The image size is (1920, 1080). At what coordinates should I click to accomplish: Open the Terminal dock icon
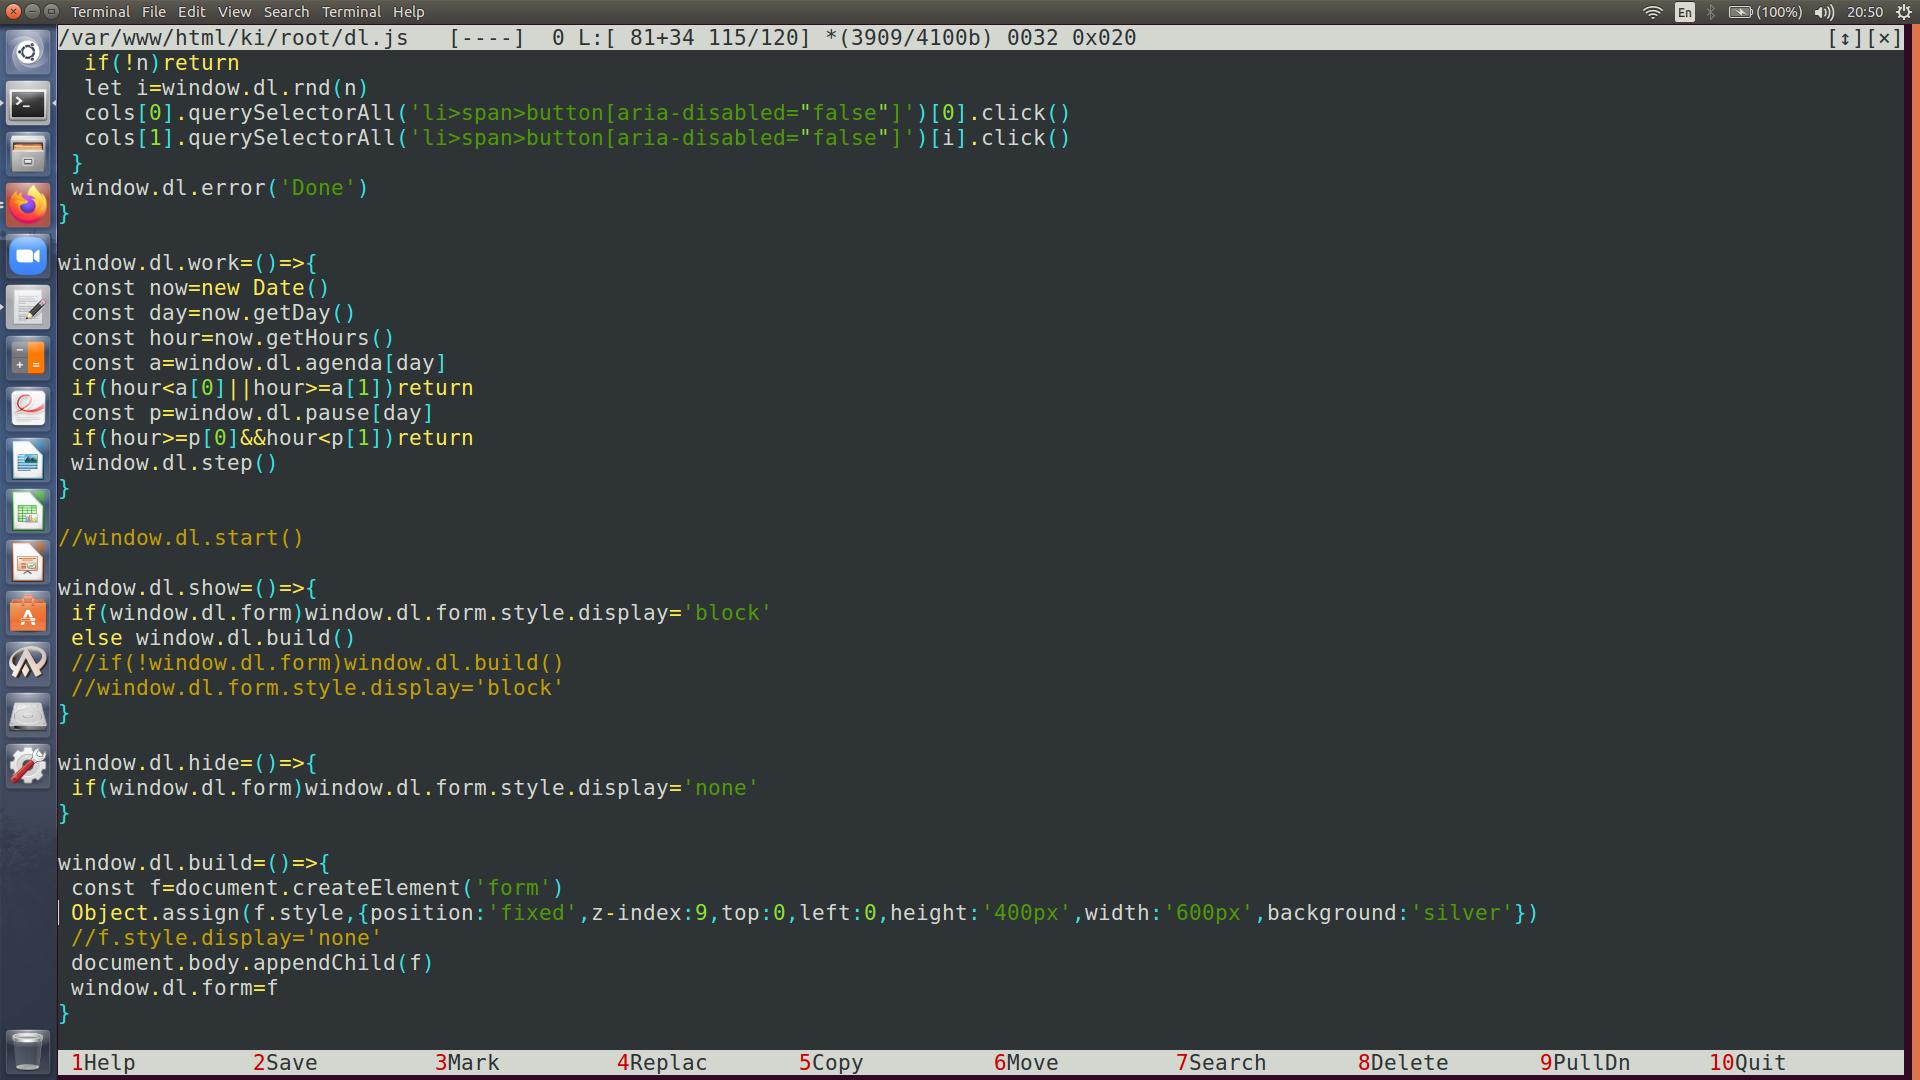[28, 103]
